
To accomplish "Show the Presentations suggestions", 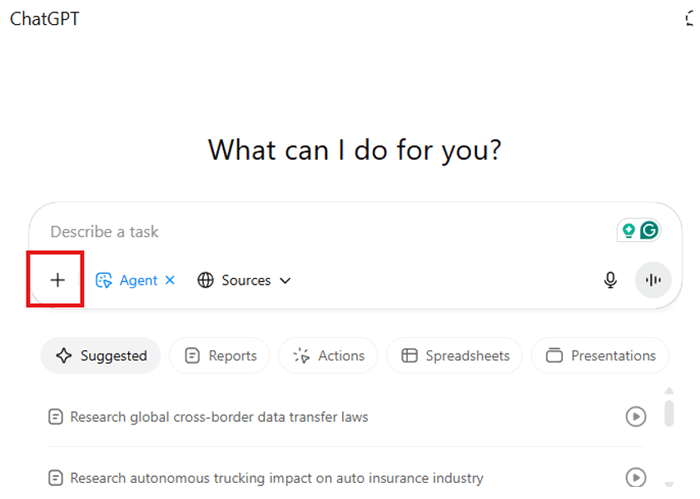I will [600, 356].
